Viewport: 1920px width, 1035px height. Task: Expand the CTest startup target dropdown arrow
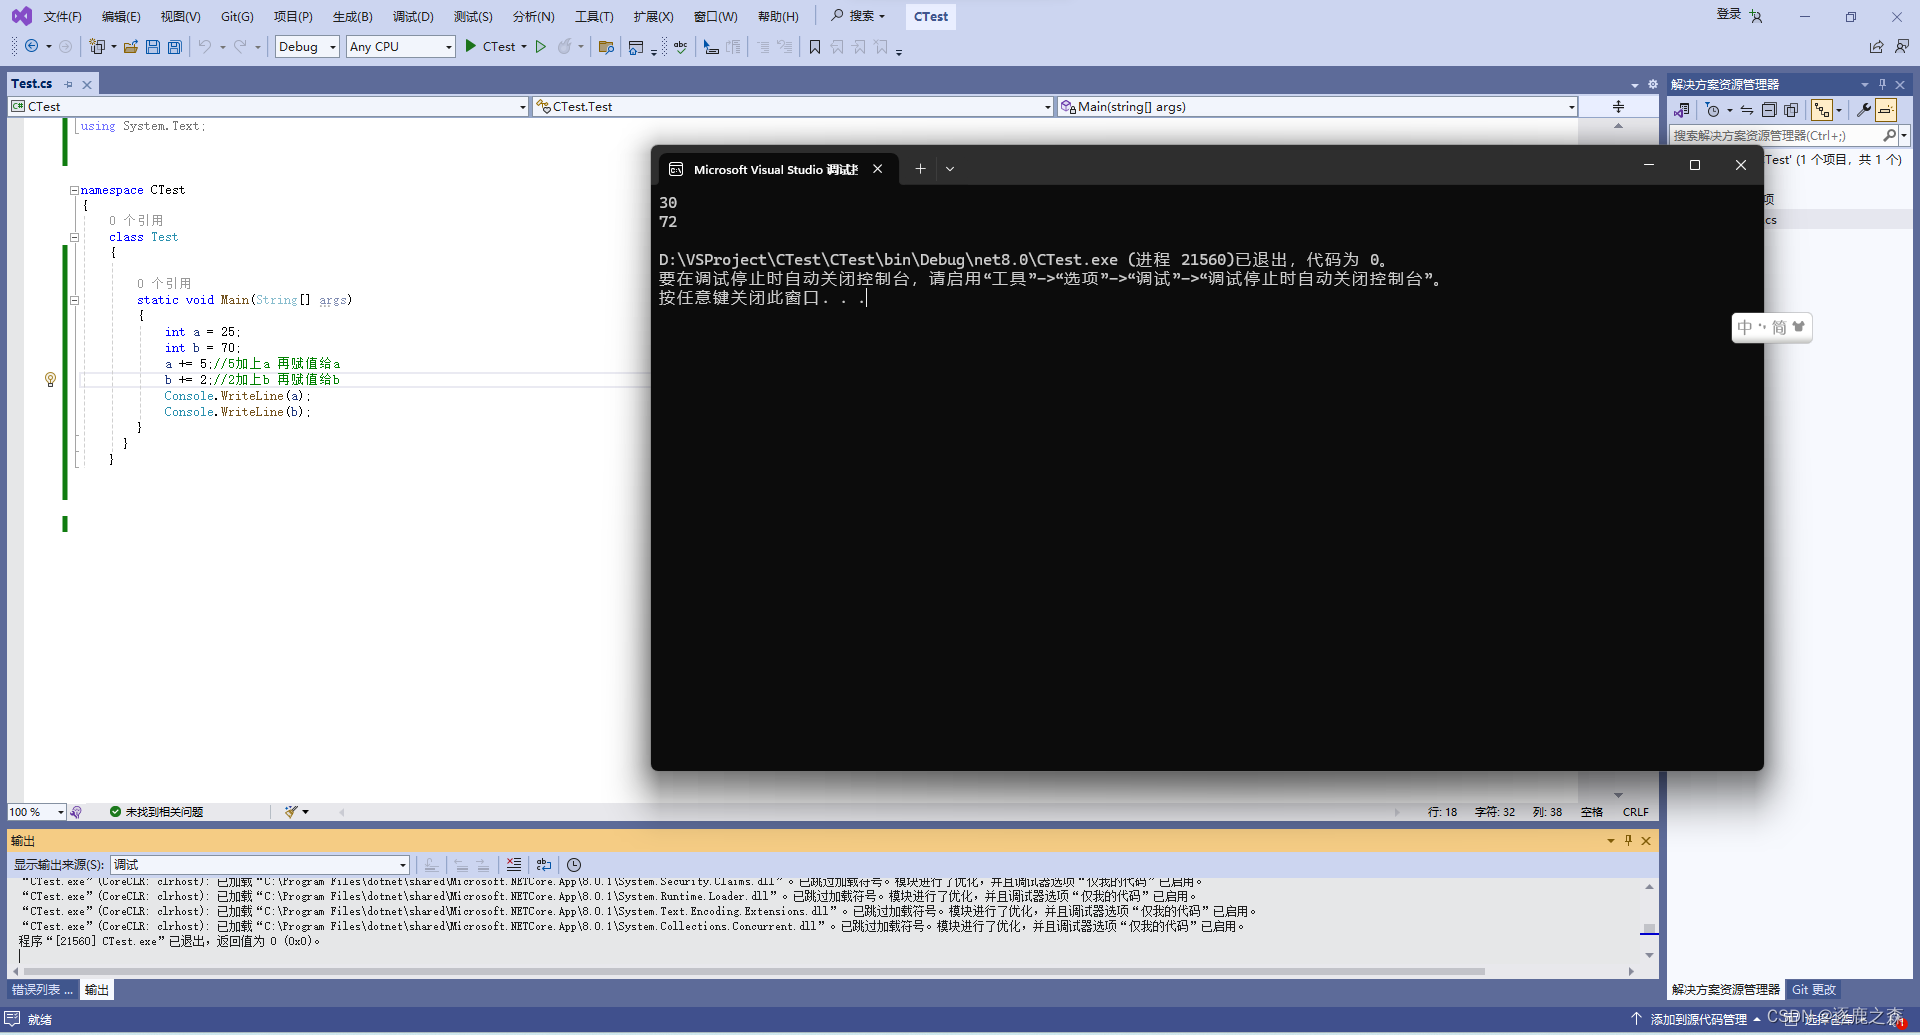point(524,46)
